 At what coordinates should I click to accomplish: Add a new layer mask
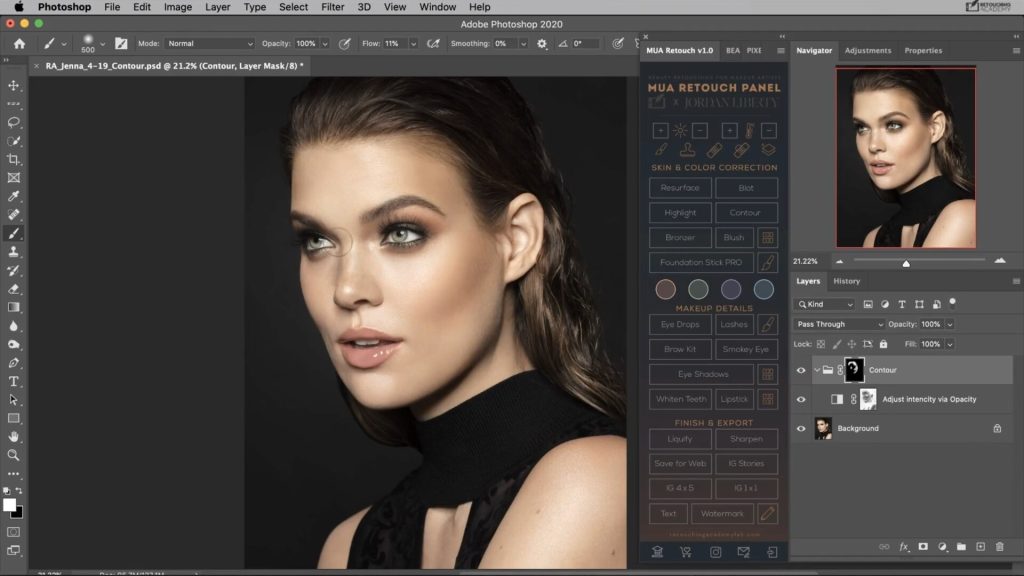[921, 546]
